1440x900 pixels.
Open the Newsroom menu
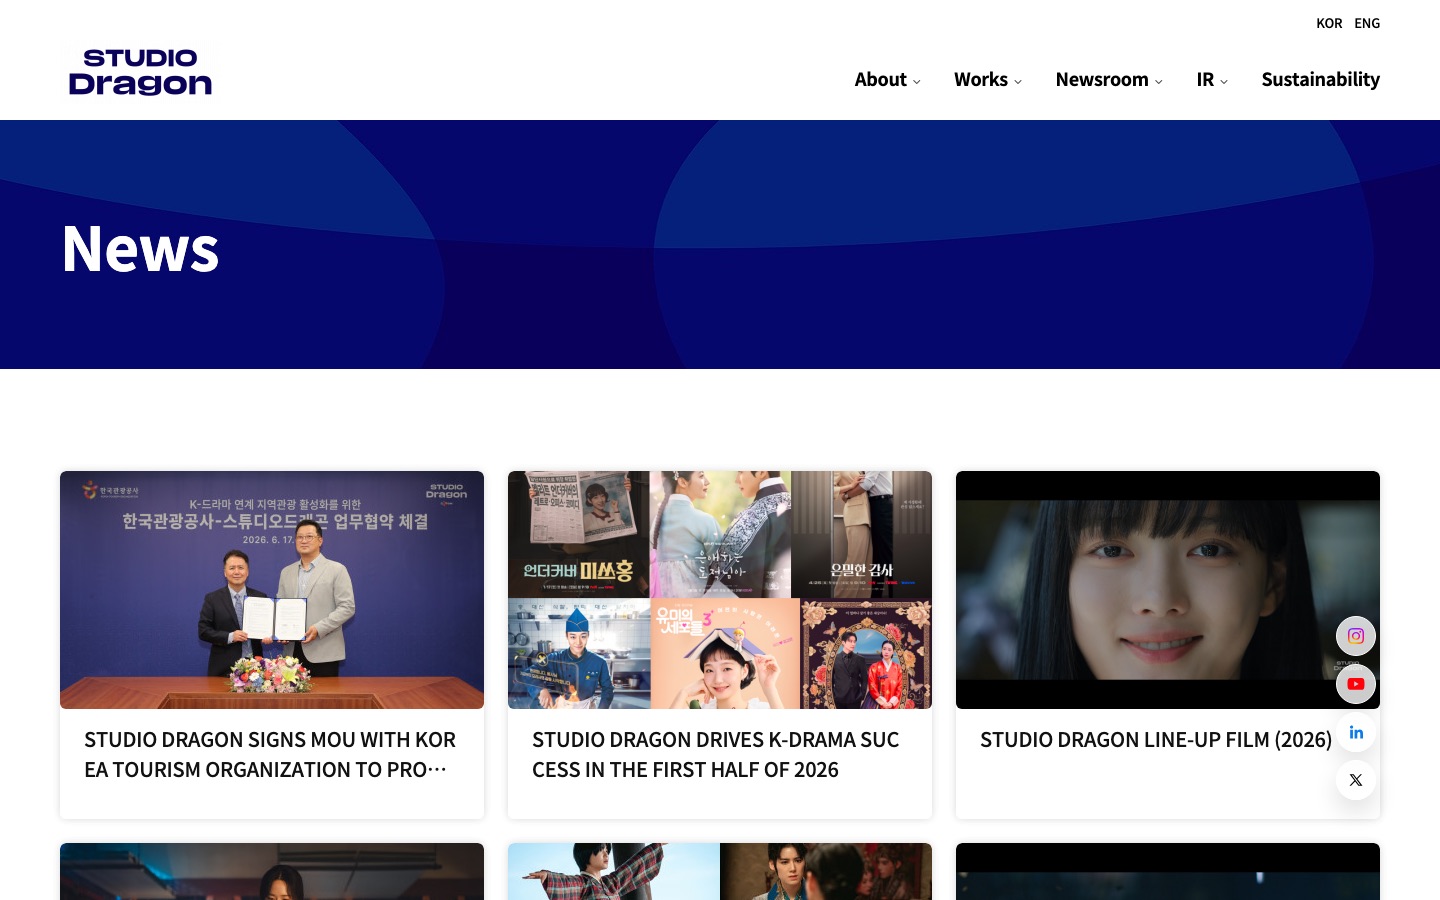tap(1102, 80)
